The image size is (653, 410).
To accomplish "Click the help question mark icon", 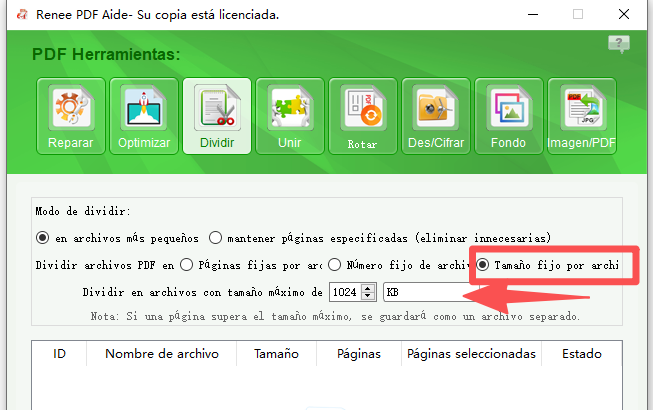I will click(619, 44).
